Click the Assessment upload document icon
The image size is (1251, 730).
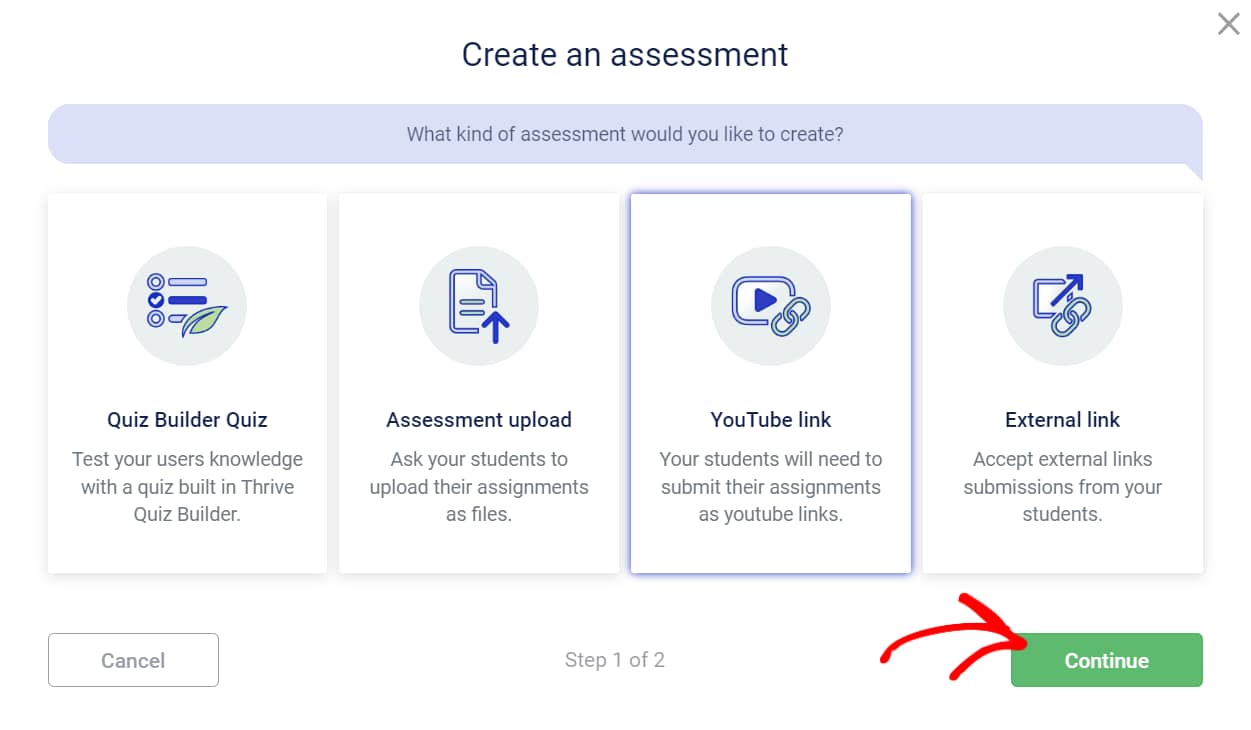479,305
